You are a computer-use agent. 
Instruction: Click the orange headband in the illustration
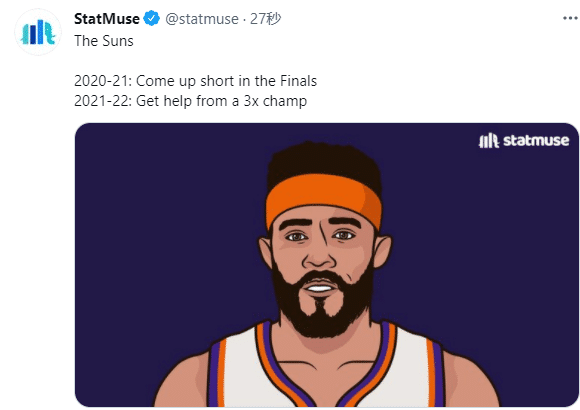tap(323, 199)
